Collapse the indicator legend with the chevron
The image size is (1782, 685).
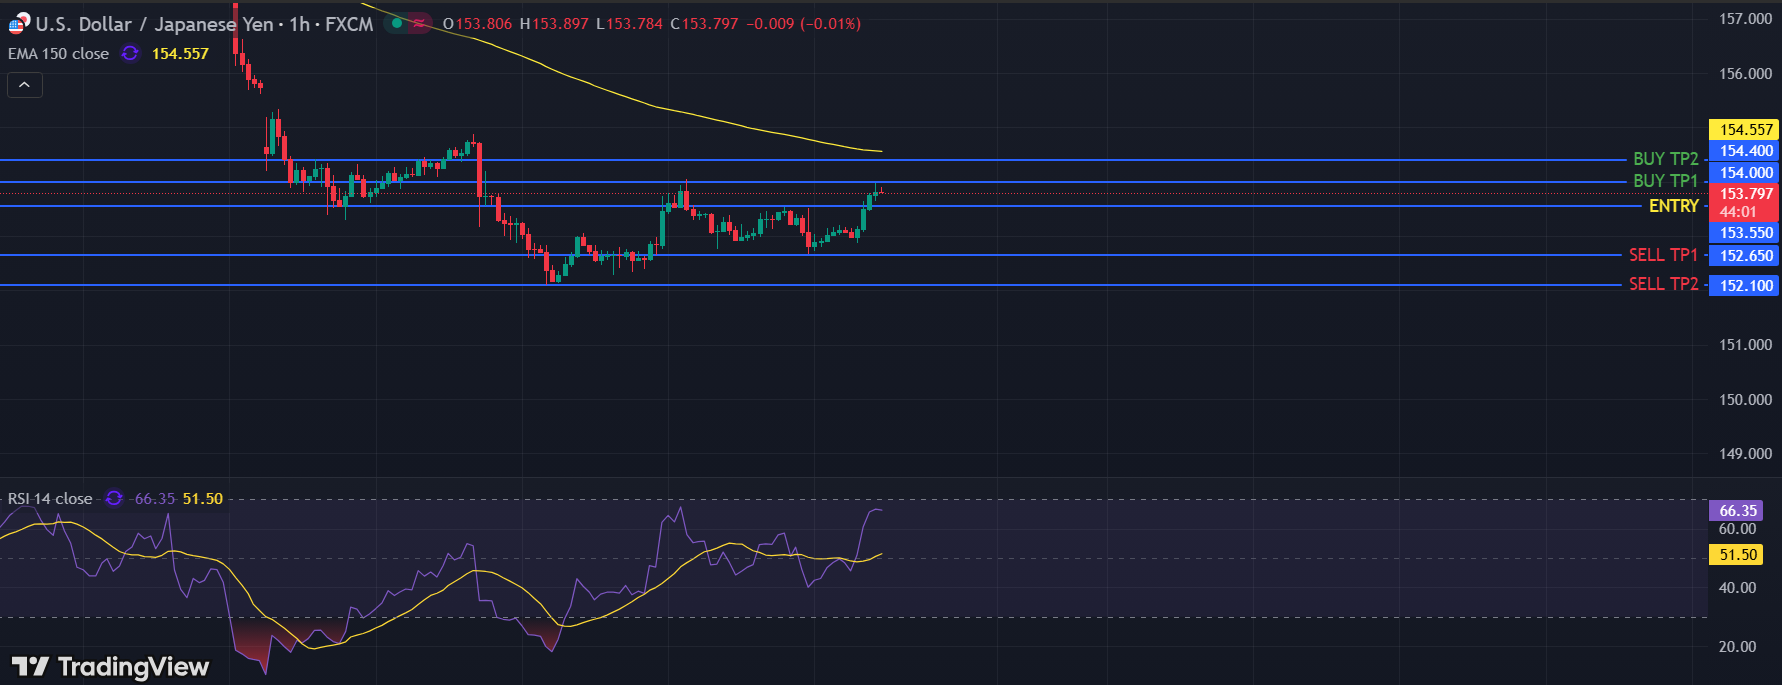coord(25,86)
